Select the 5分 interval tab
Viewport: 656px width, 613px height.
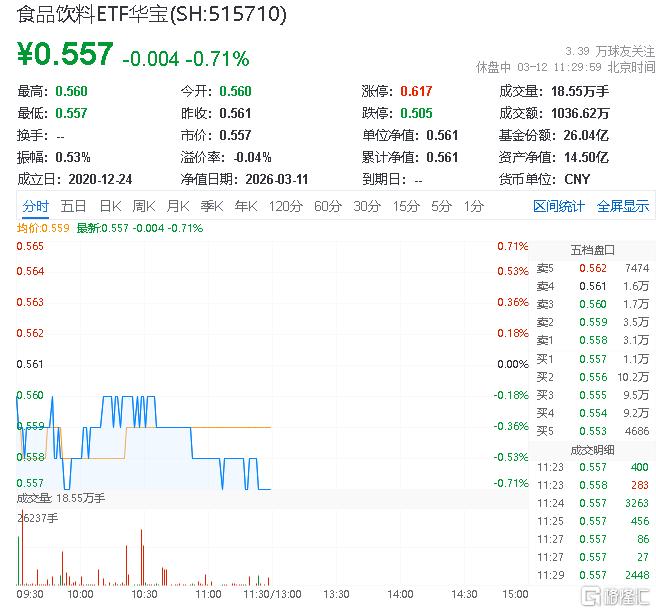[x=441, y=206]
